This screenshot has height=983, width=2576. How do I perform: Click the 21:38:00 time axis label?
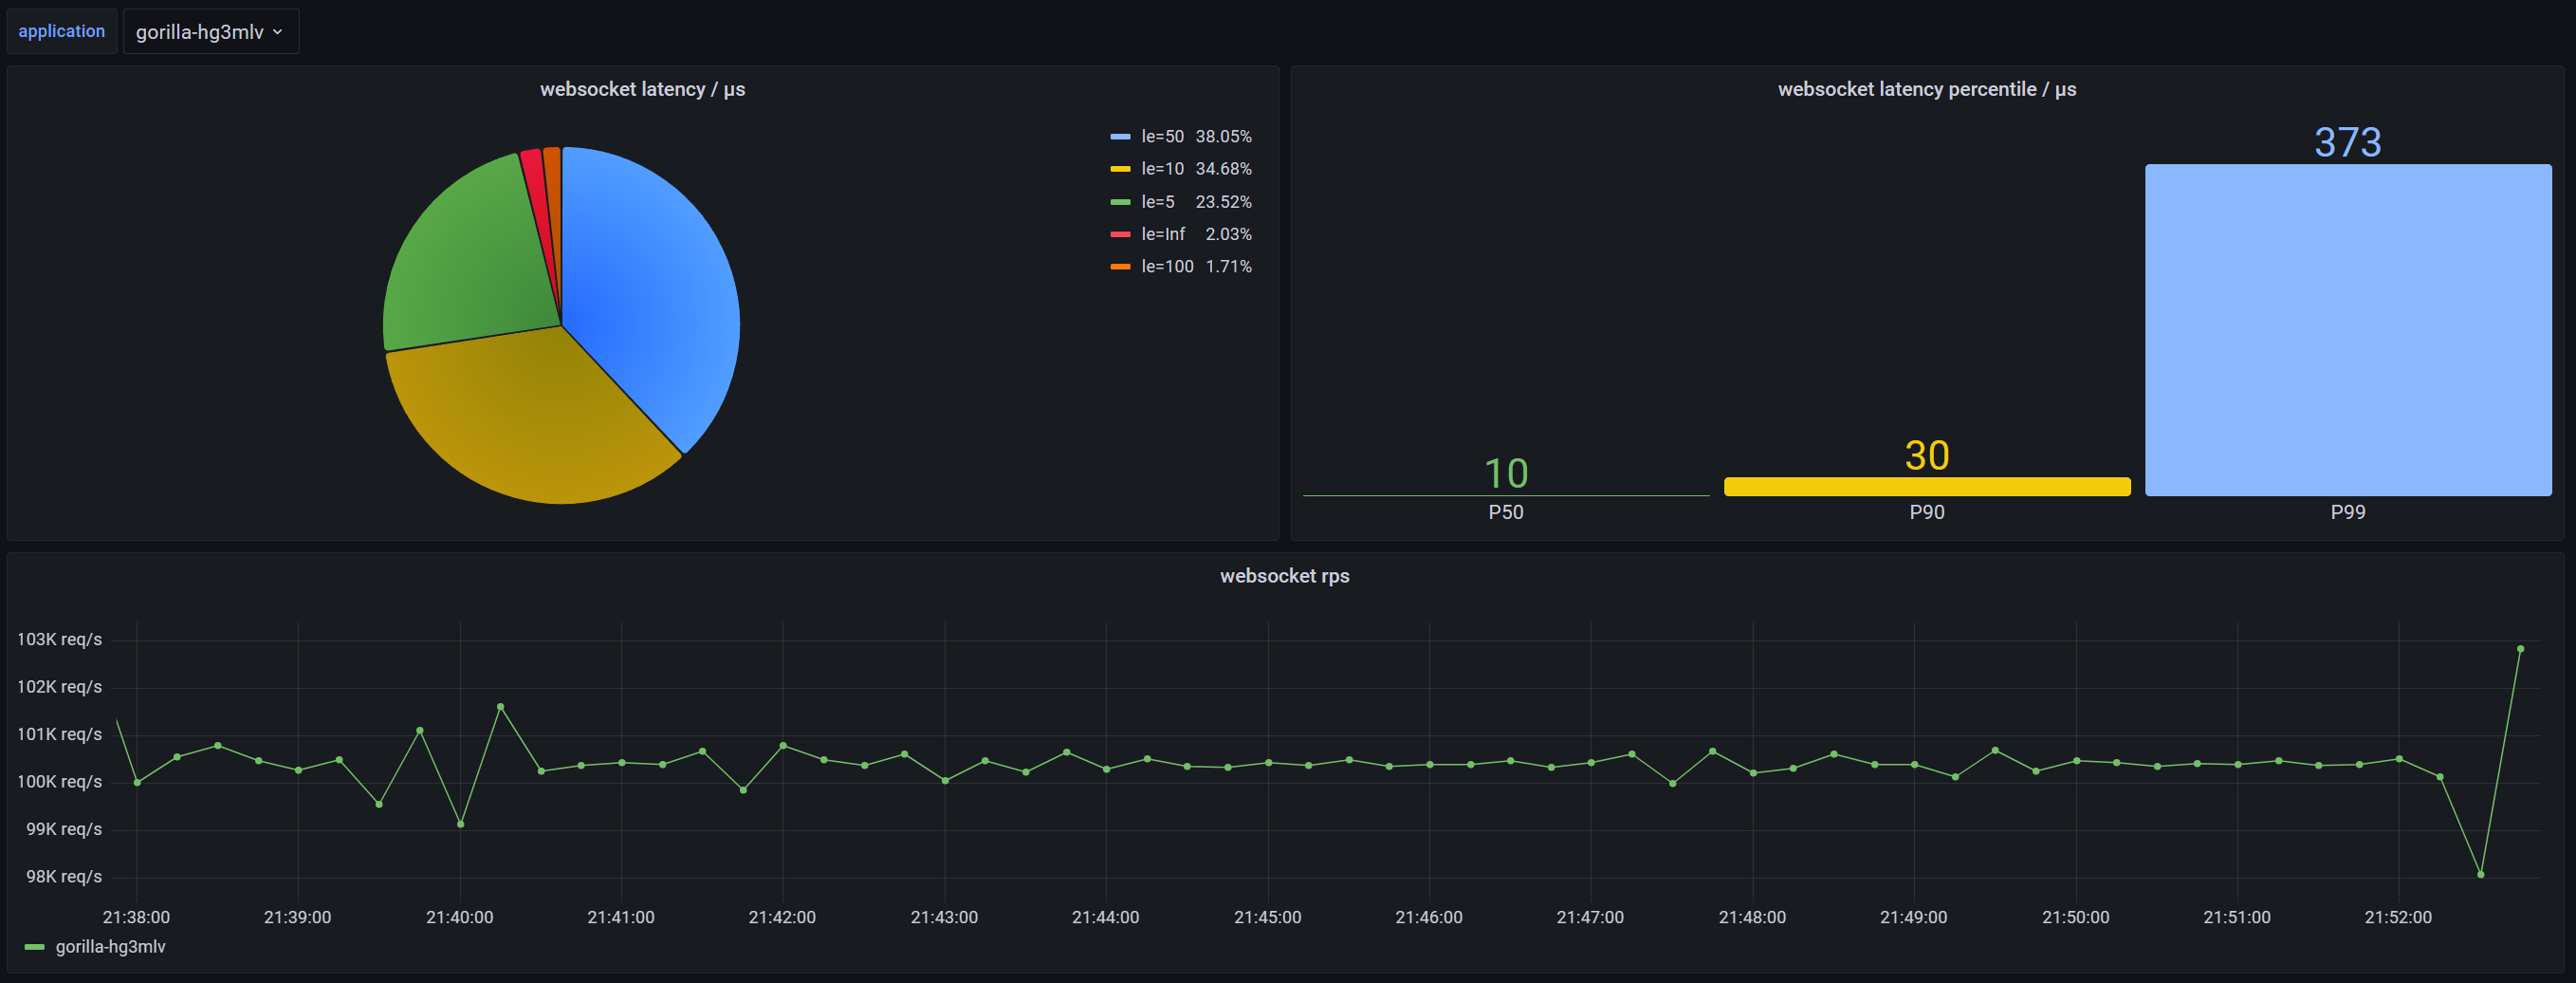(136, 918)
